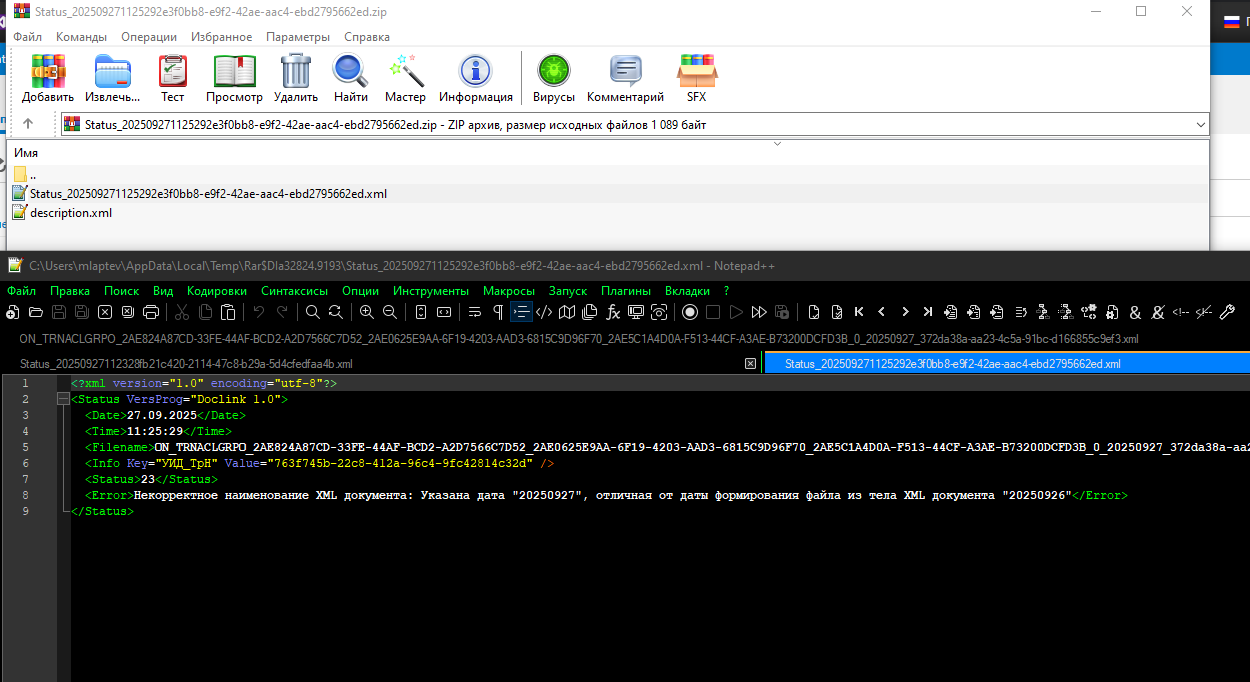Click the Имя column header
The height and width of the screenshot is (682, 1250).
tap(26, 153)
